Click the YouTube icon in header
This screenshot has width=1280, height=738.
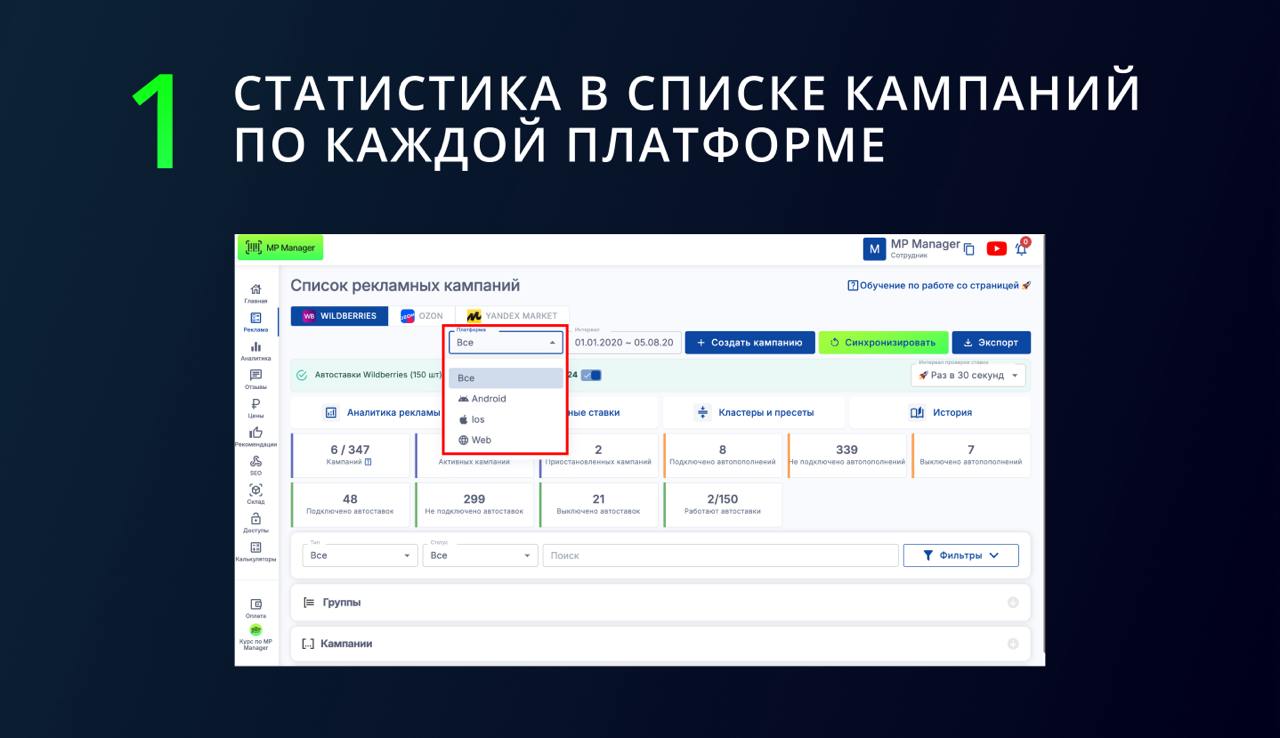(996, 249)
